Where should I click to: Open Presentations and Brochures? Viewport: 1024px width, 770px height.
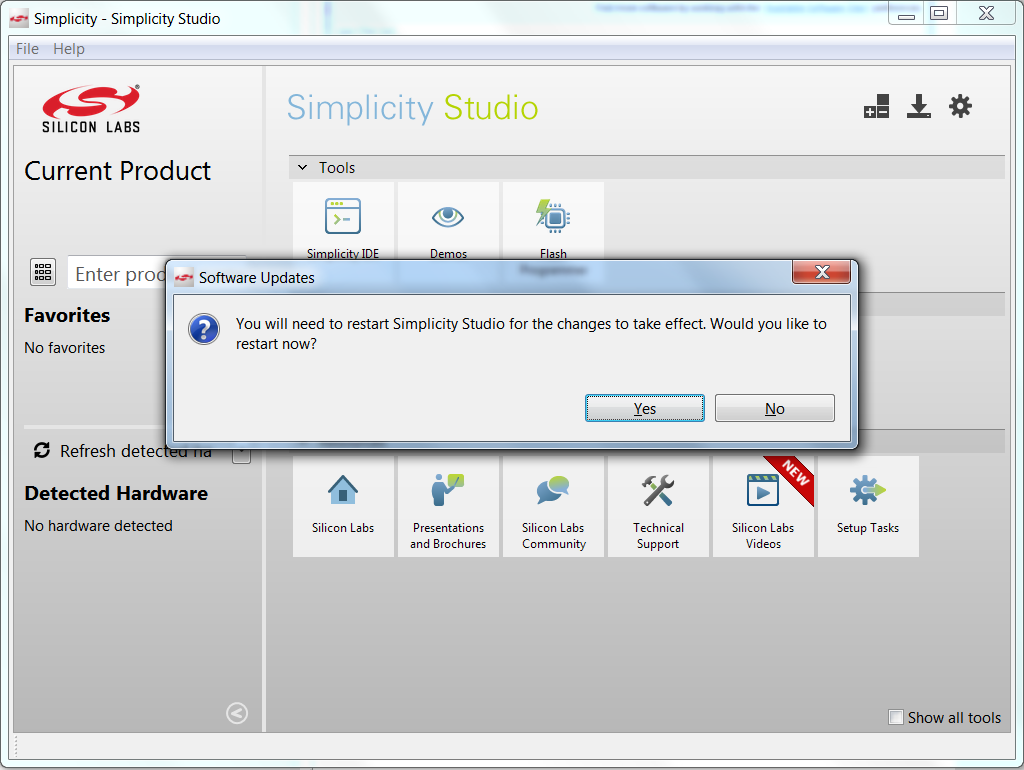pos(448,507)
